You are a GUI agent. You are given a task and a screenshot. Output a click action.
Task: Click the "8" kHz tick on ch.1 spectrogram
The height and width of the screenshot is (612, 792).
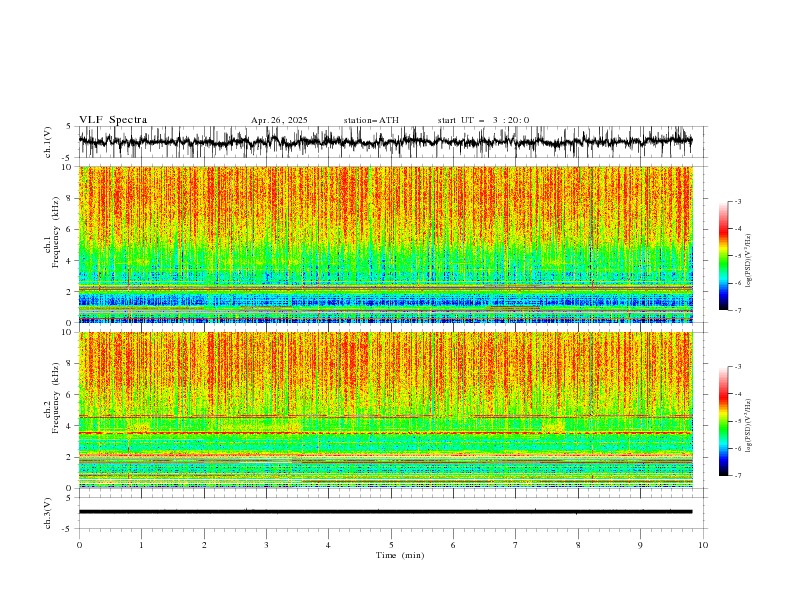point(70,198)
